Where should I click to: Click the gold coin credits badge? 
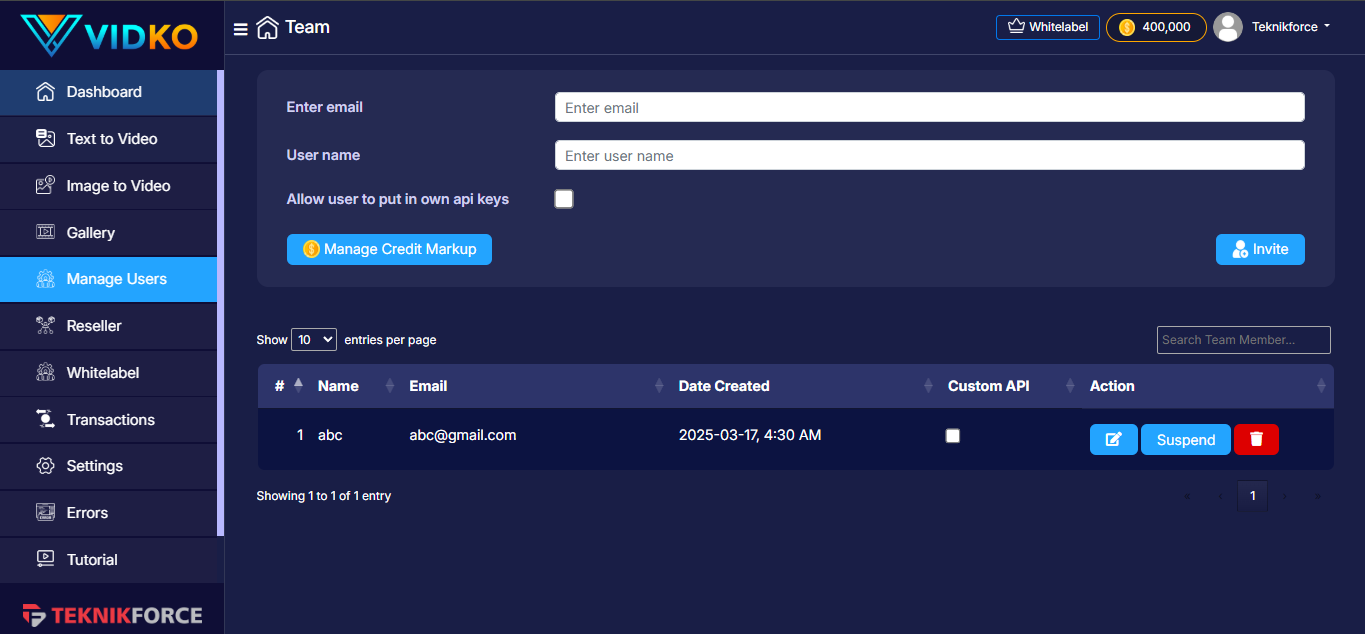coord(1155,27)
